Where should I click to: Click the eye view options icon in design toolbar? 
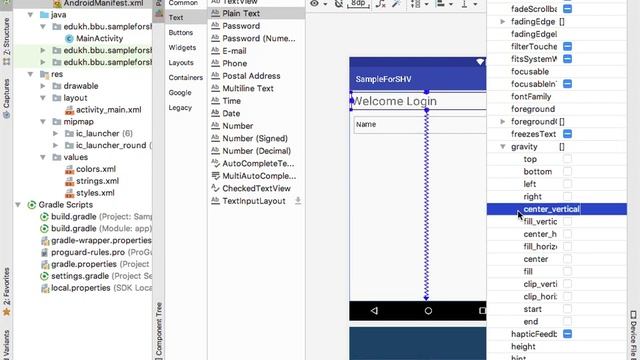(x=314, y=3)
